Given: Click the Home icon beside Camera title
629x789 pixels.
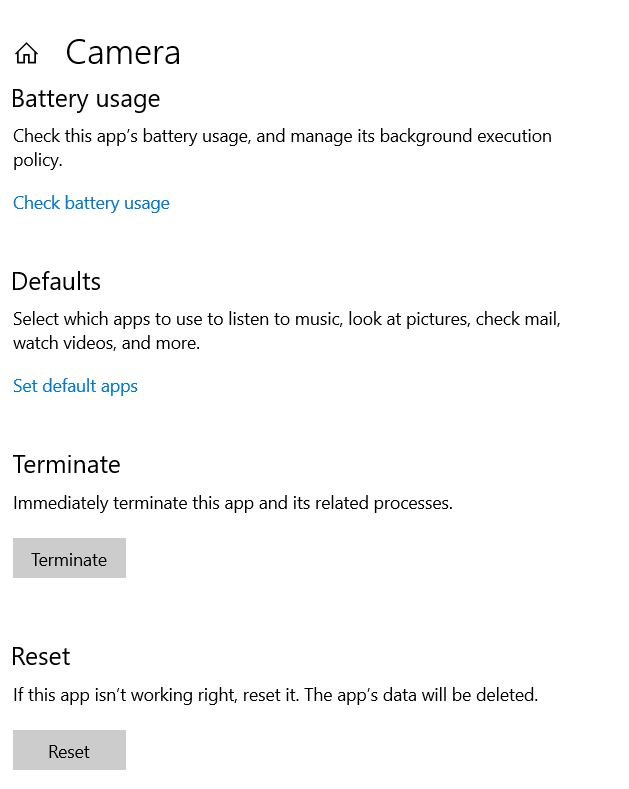Looking at the screenshot, I should pyautogui.click(x=26, y=53).
